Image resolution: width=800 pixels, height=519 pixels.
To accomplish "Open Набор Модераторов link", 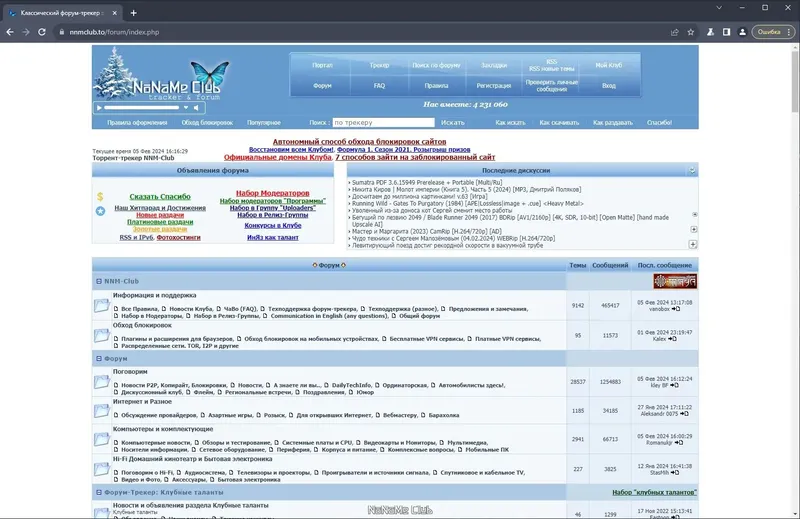I will tap(272, 193).
